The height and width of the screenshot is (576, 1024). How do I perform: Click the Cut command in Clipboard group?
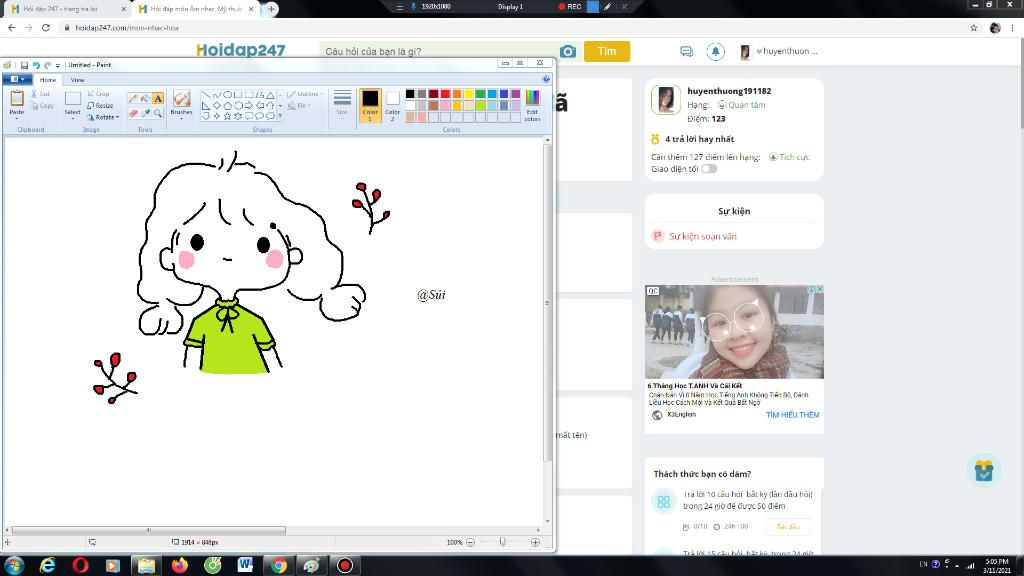[40, 94]
